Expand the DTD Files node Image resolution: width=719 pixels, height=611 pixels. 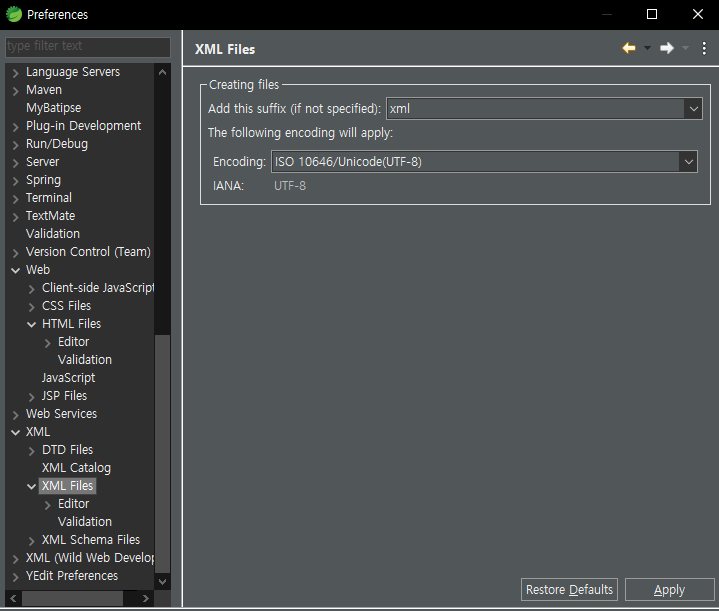(32, 451)
